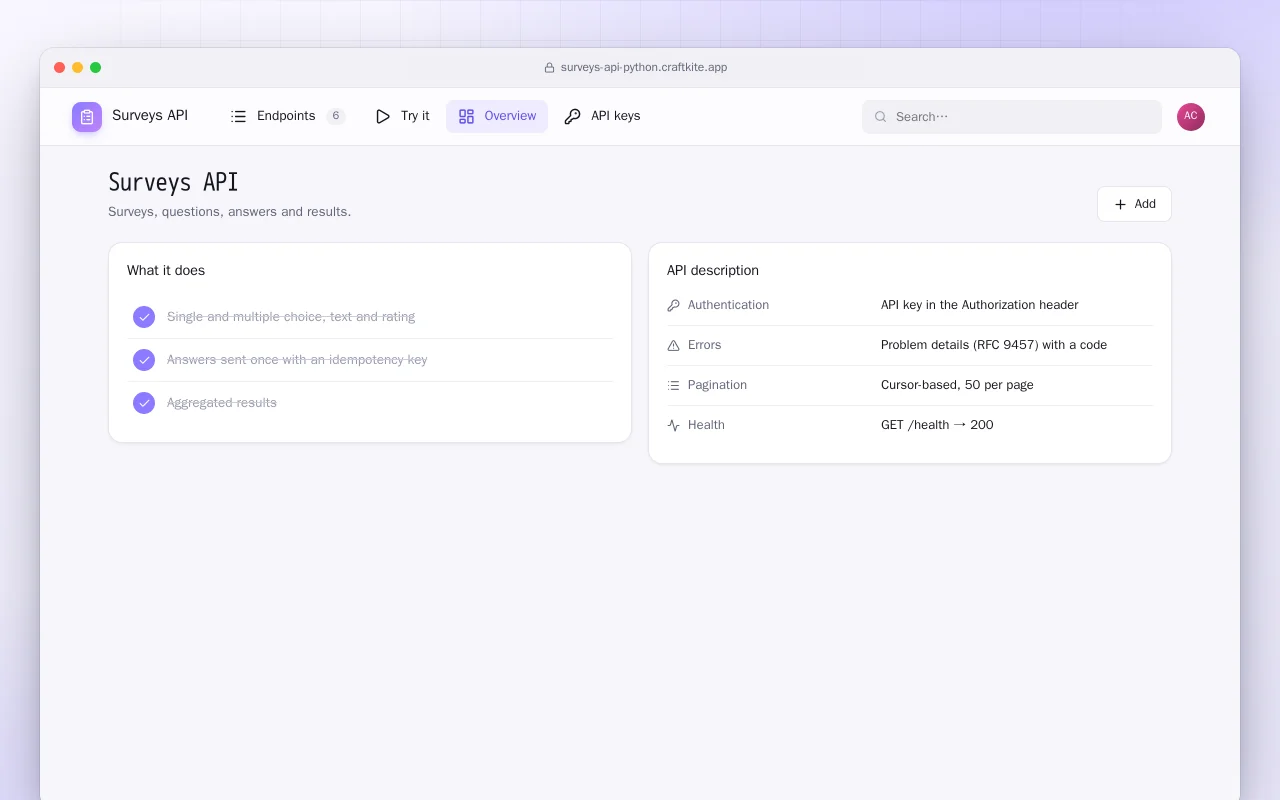
Task: Click the Endpoints list icon
Action: point(238,116)
